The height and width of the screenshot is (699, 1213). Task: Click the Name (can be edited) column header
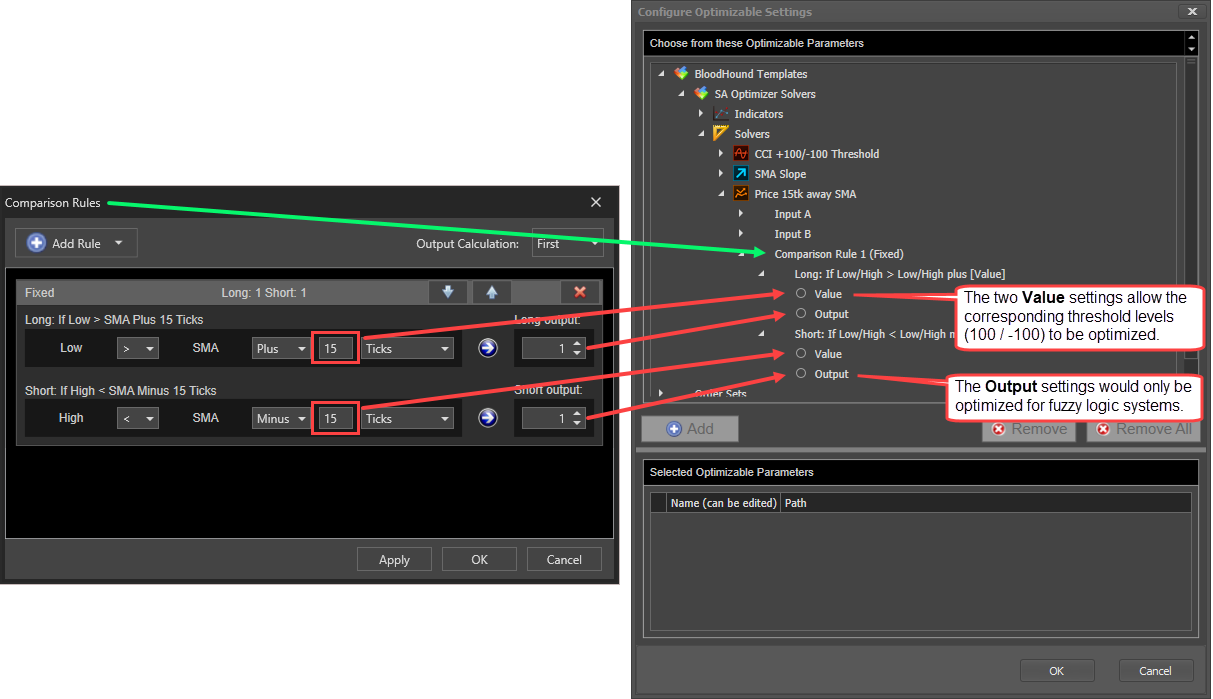[x=723, y=503]
